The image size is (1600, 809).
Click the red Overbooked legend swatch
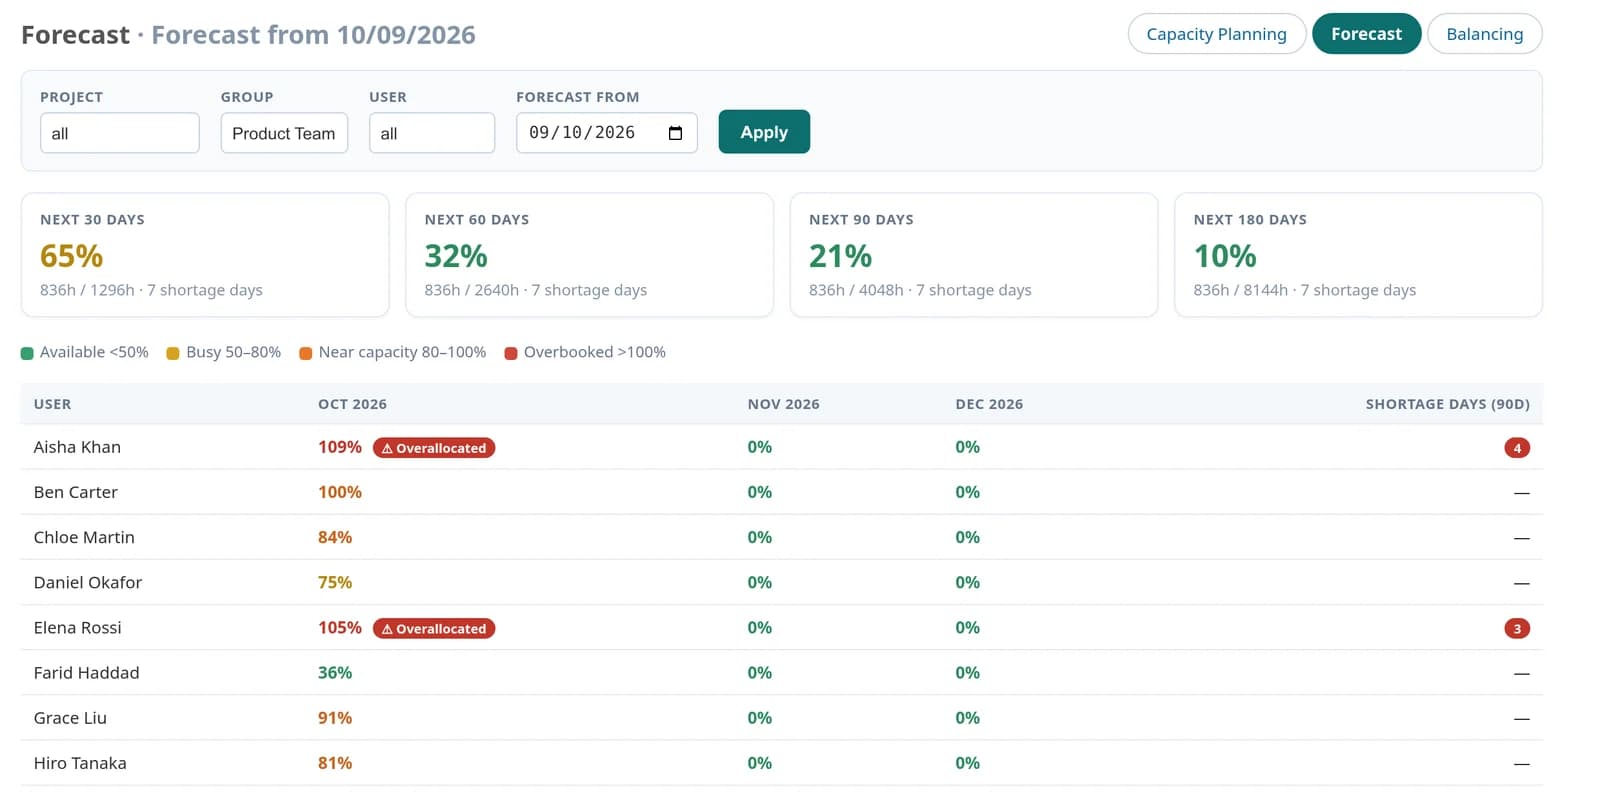(511, 353)
